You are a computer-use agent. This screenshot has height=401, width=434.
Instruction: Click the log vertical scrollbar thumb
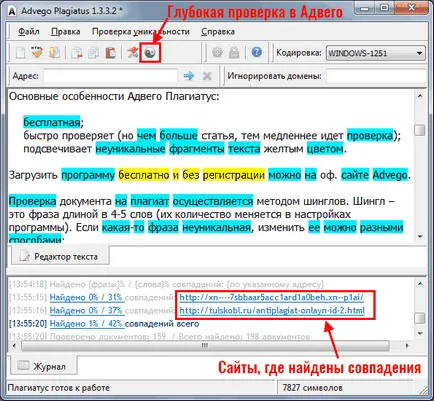point(420,318)
